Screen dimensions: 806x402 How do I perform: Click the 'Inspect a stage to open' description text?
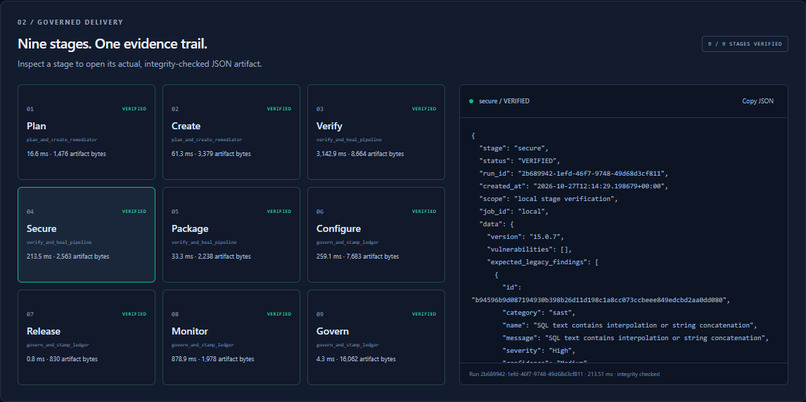[140, 65]
